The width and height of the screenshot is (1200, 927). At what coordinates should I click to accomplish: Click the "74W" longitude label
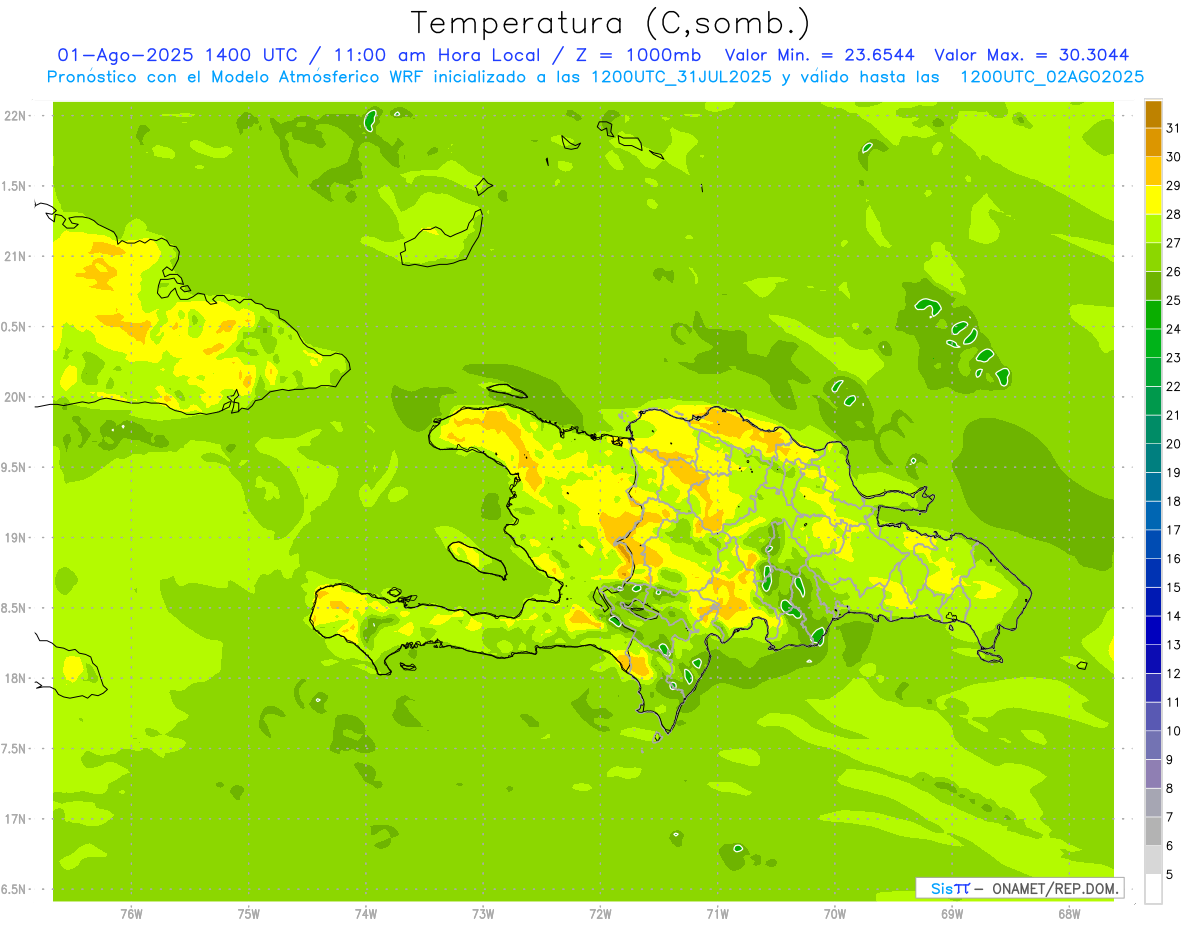366,914
